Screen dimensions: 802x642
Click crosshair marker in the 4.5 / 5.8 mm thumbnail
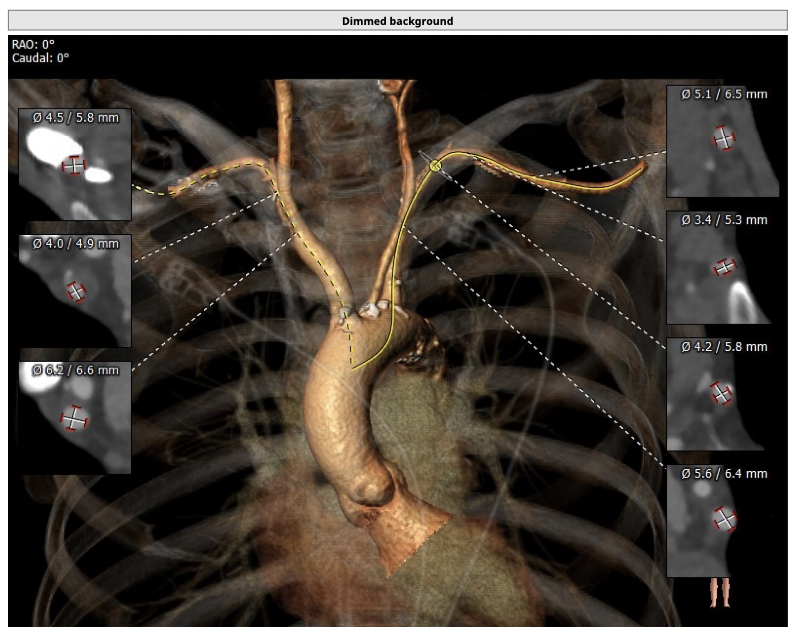pos(72,165)
